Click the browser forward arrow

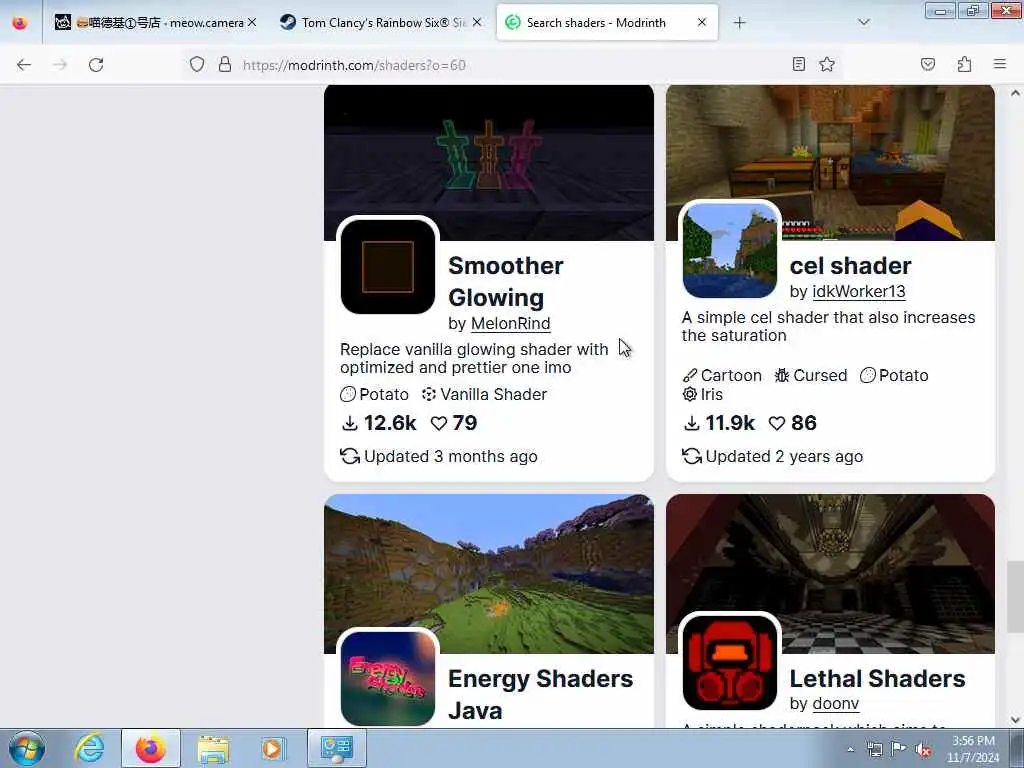(x=60, y=65)
